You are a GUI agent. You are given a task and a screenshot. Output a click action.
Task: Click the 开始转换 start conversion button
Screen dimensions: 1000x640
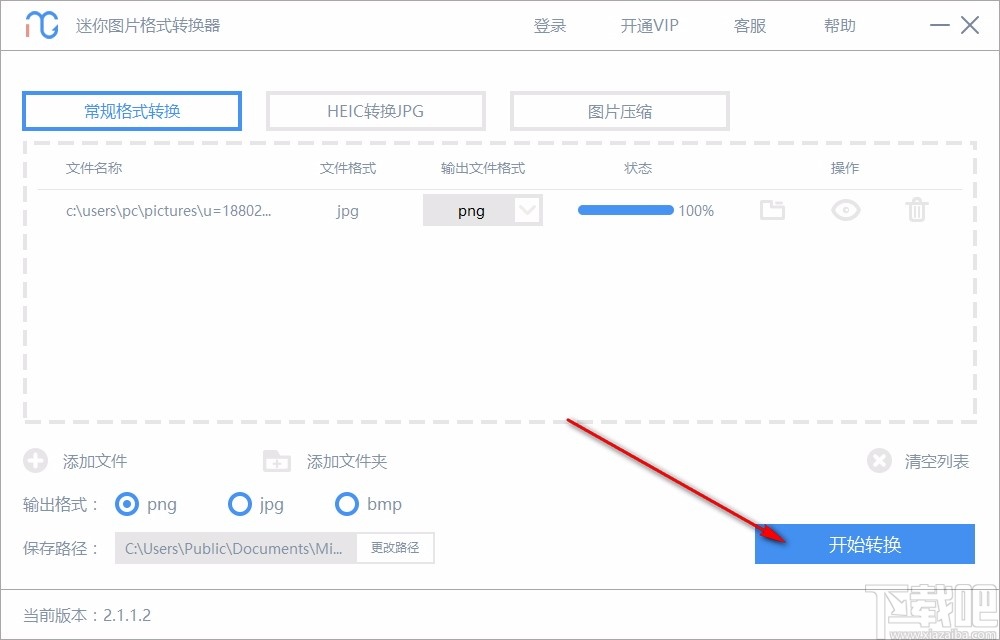pos(864,544)
